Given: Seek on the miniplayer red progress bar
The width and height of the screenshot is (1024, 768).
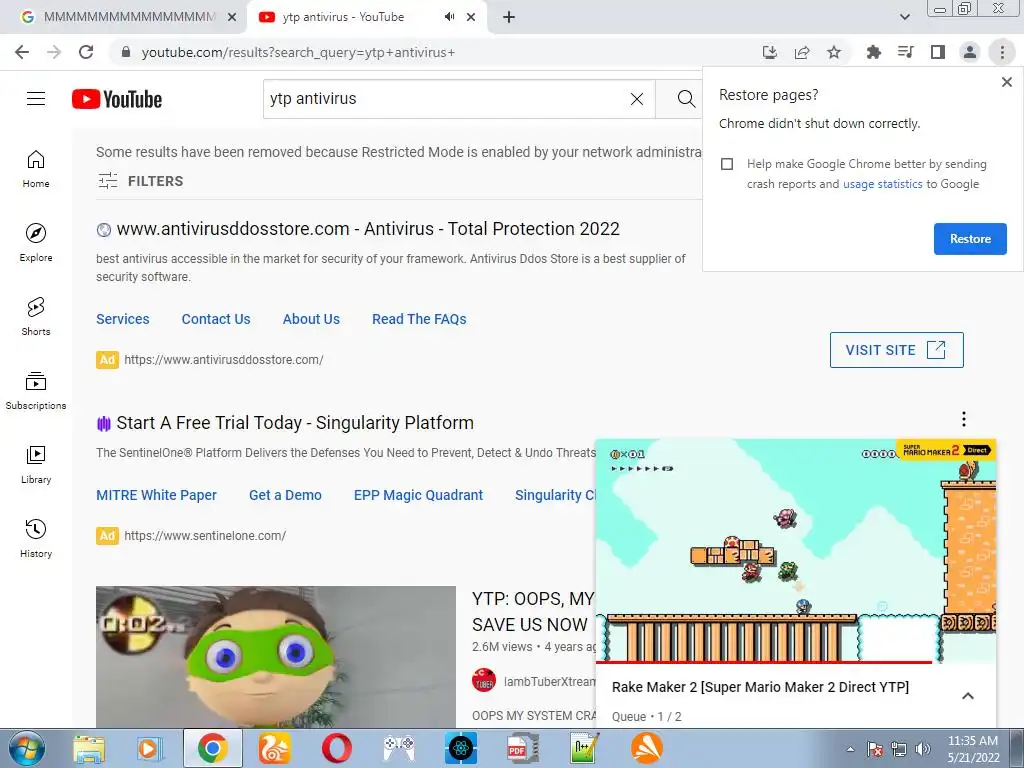Looking at the screenshot, I should (795, 662).
